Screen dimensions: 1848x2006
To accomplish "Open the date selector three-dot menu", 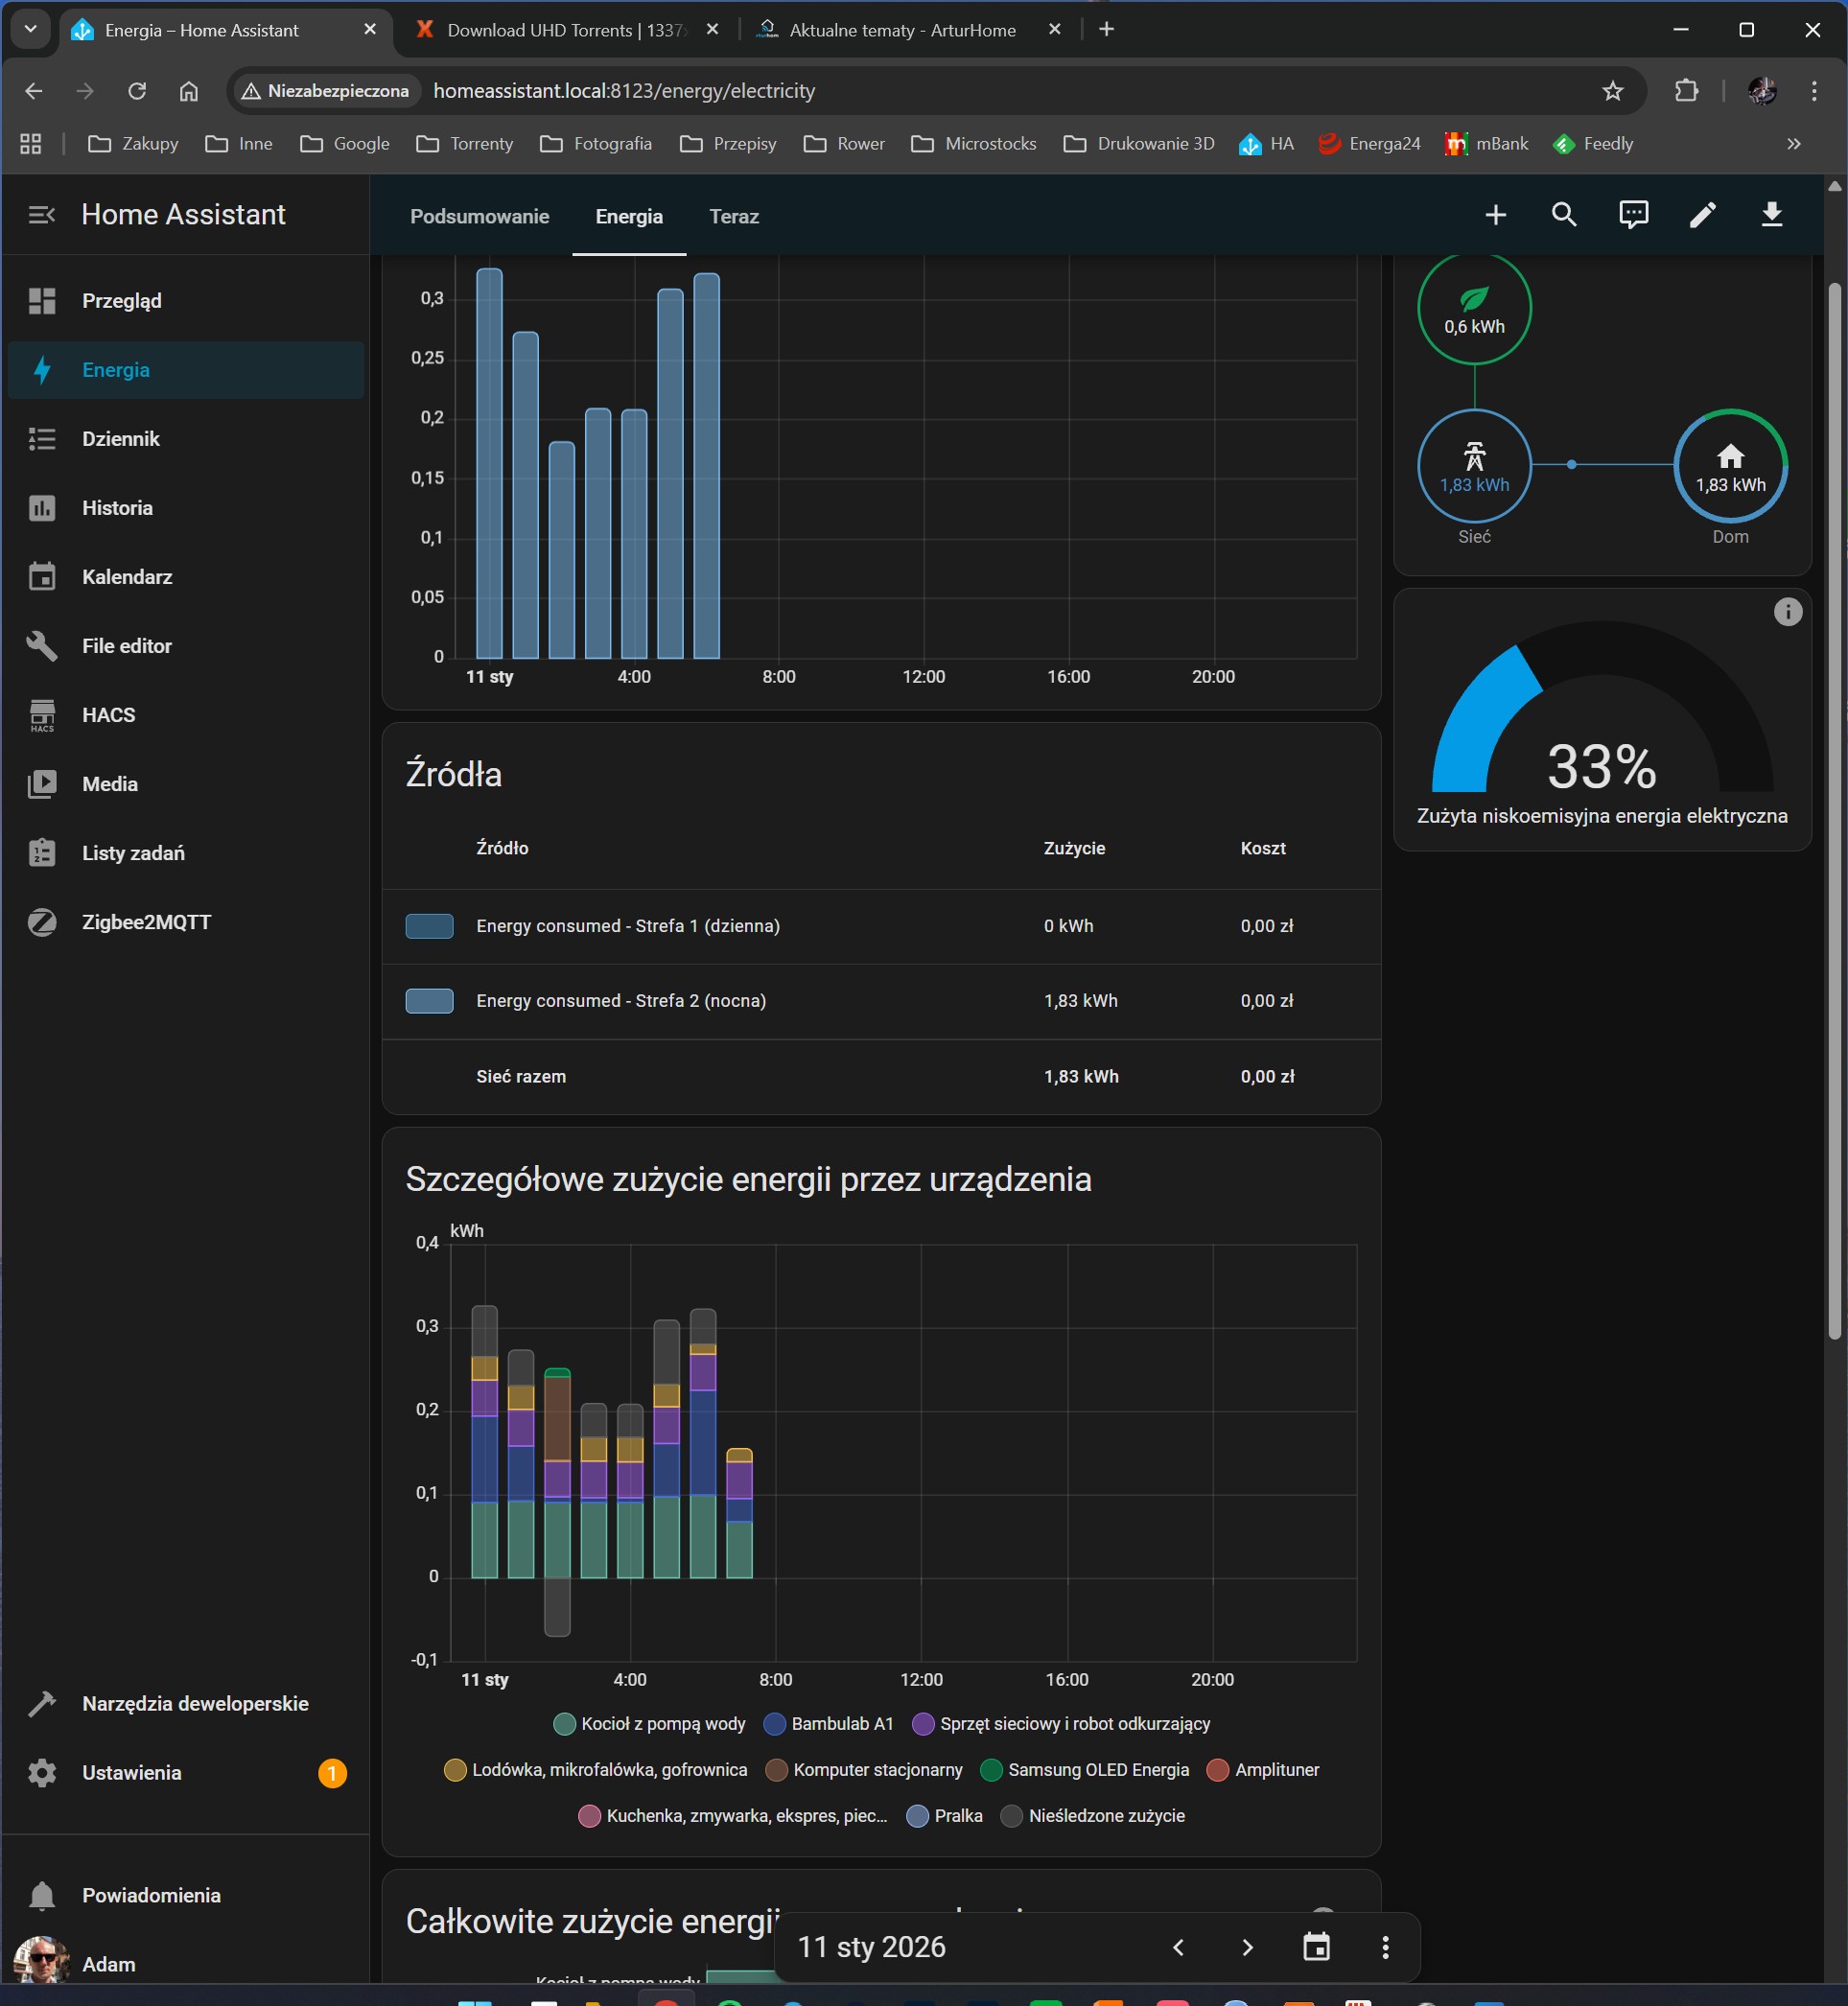I will (x=1385, y=1947).
